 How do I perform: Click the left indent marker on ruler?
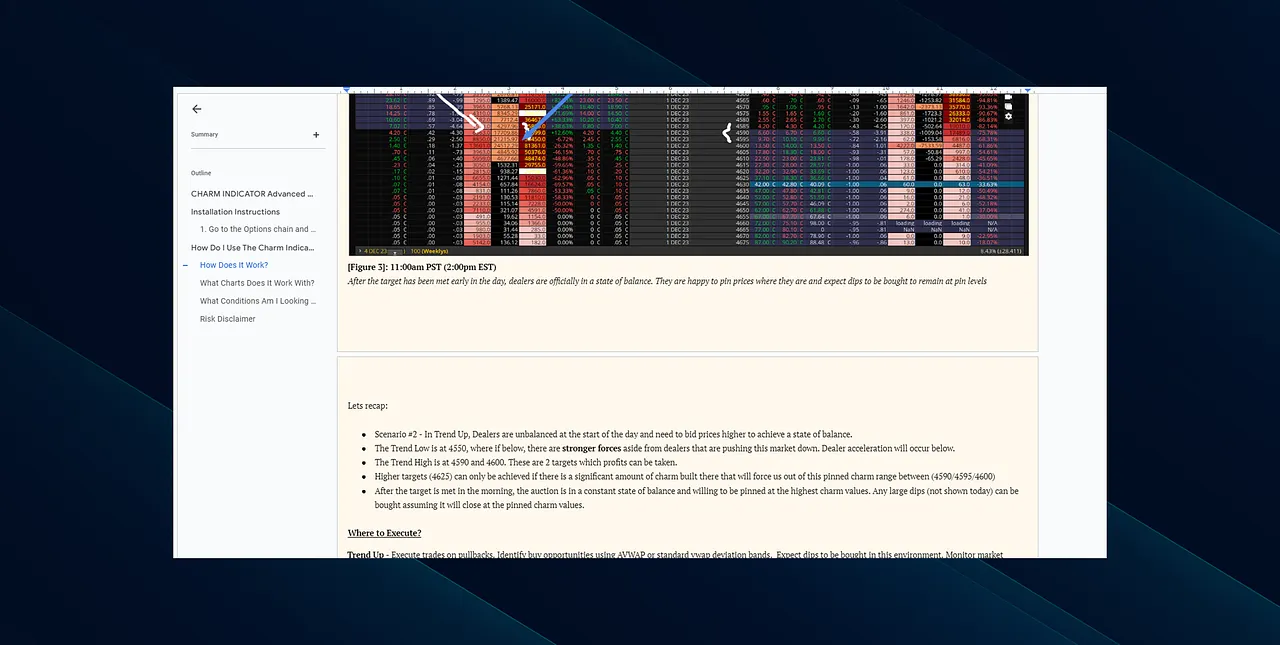tap(347, 90)
